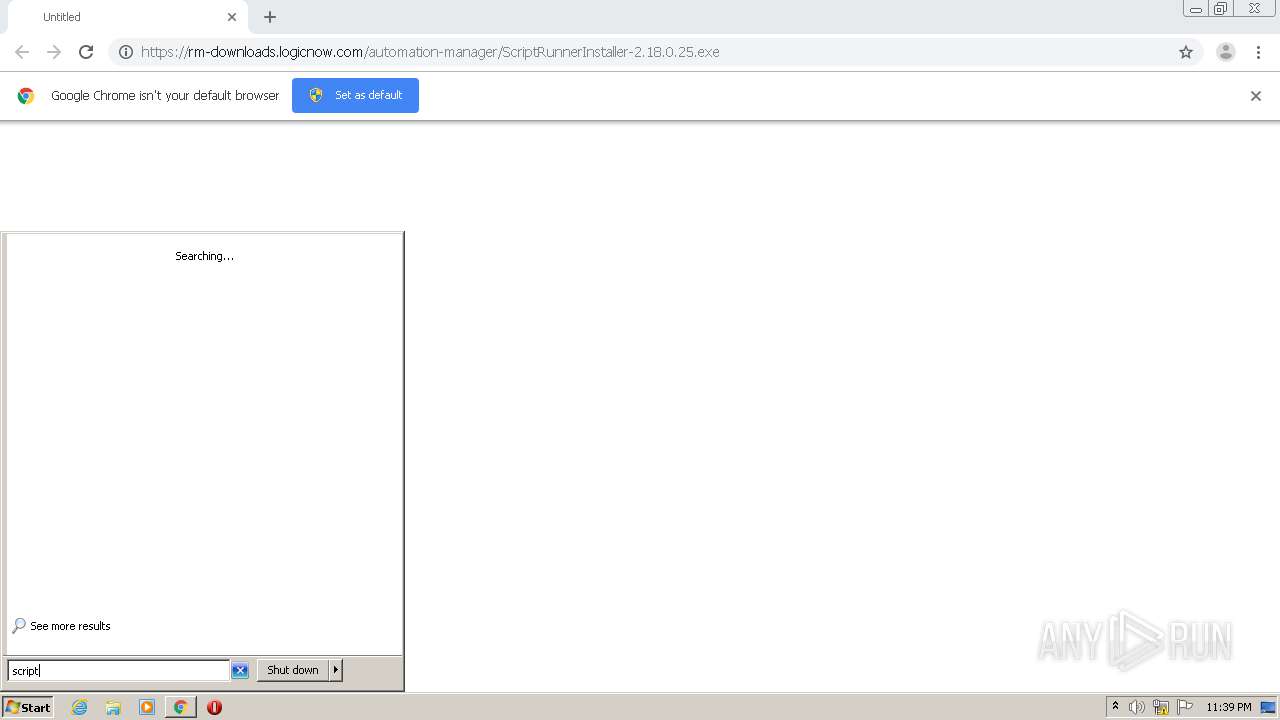Click the Shut down button
Viewport: 1280px width, 720px height.
pyautogui.click(x=293, y=670)
